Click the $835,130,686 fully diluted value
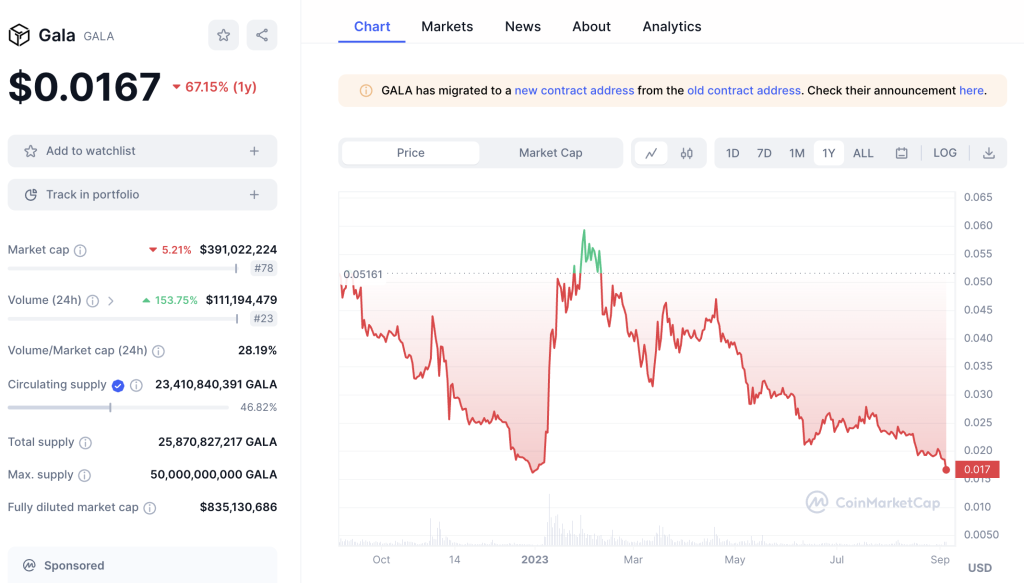Image resolution: width=1024 pixels, height=583 pixels. point(238,507)
